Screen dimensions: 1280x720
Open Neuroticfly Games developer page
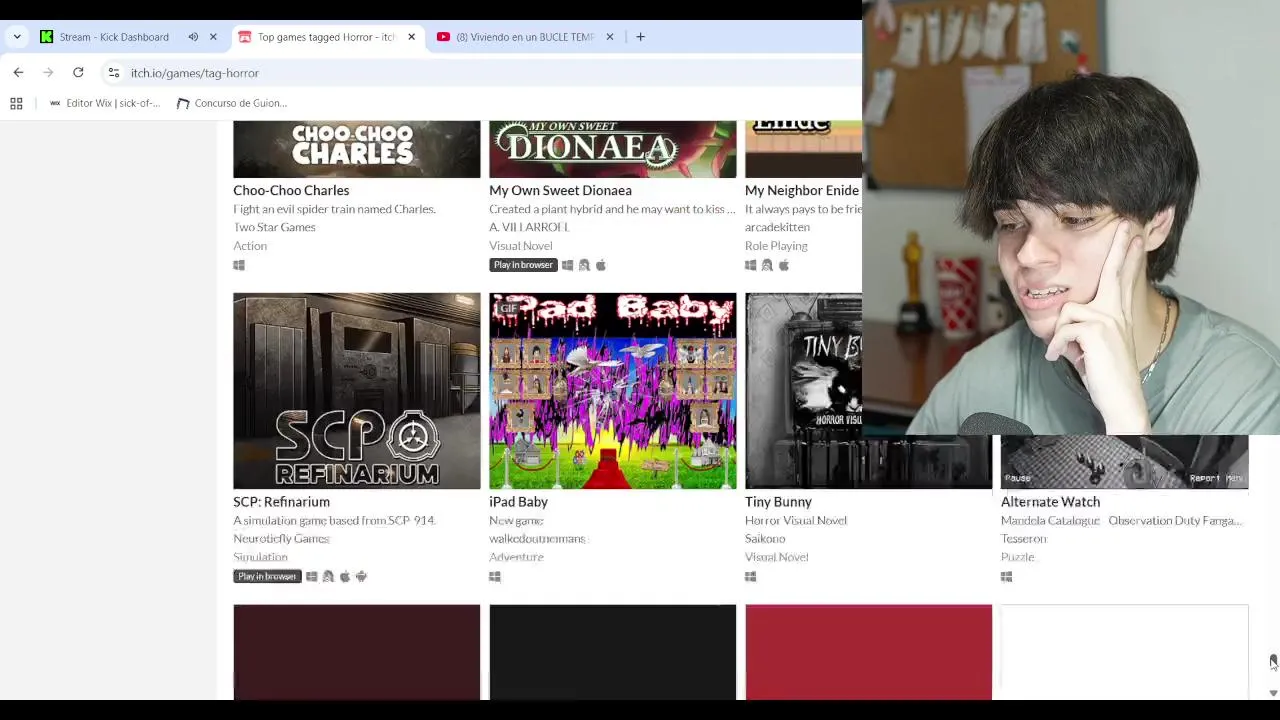(x=281, y=539)
